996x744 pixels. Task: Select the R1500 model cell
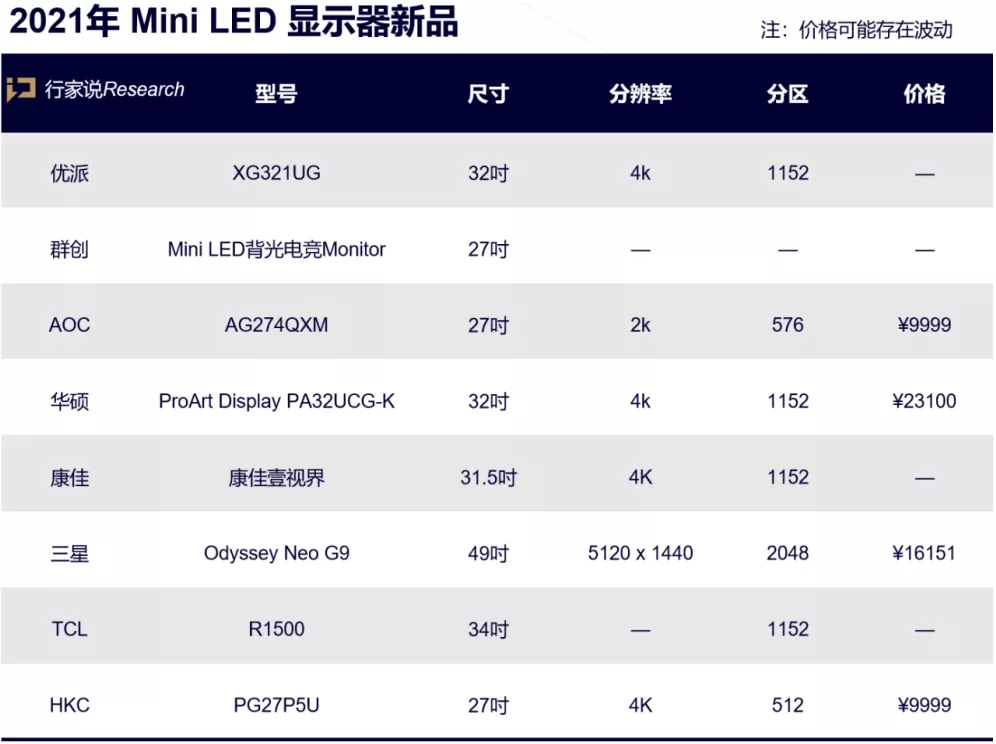click(x=276, y=629)
